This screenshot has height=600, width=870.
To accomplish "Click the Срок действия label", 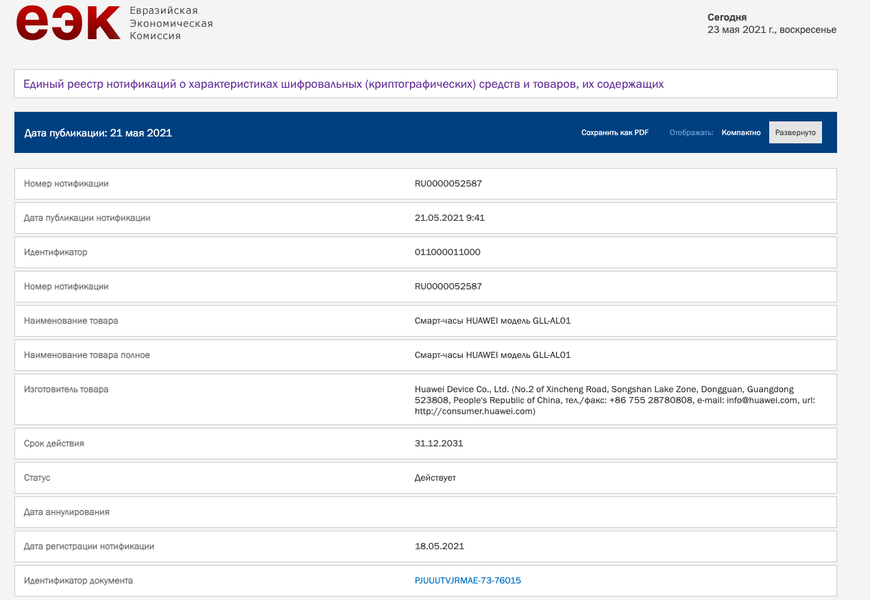I will pos(54,443).
